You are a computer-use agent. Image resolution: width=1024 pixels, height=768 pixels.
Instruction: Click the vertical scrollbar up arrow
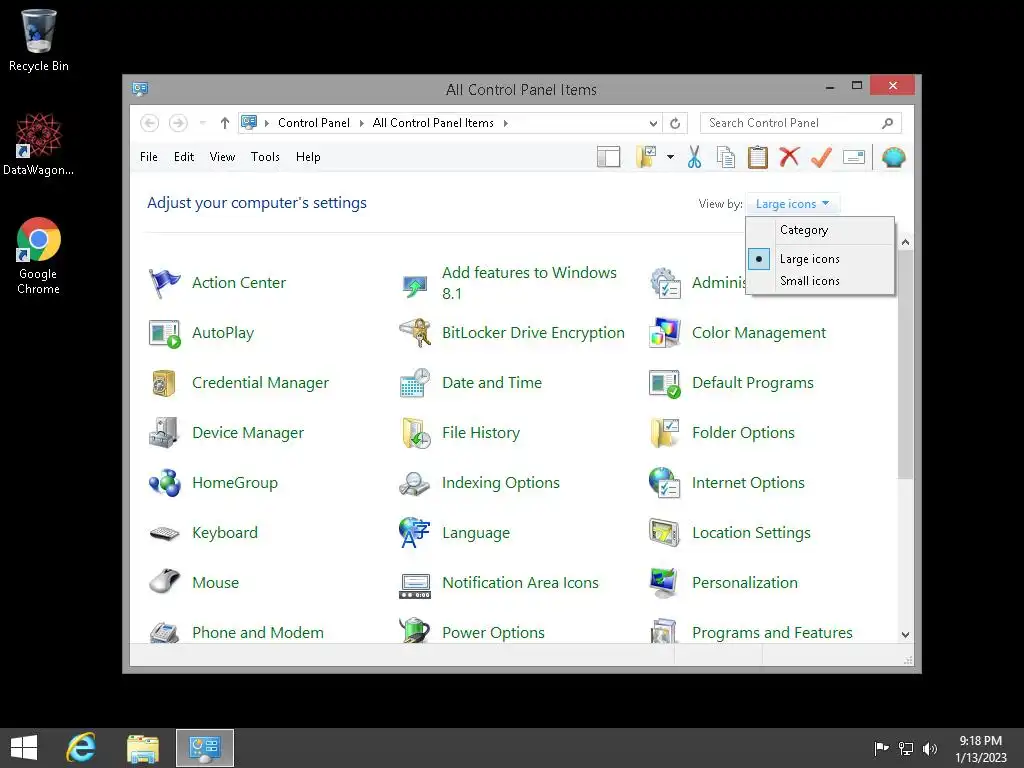tap(905, 242)
